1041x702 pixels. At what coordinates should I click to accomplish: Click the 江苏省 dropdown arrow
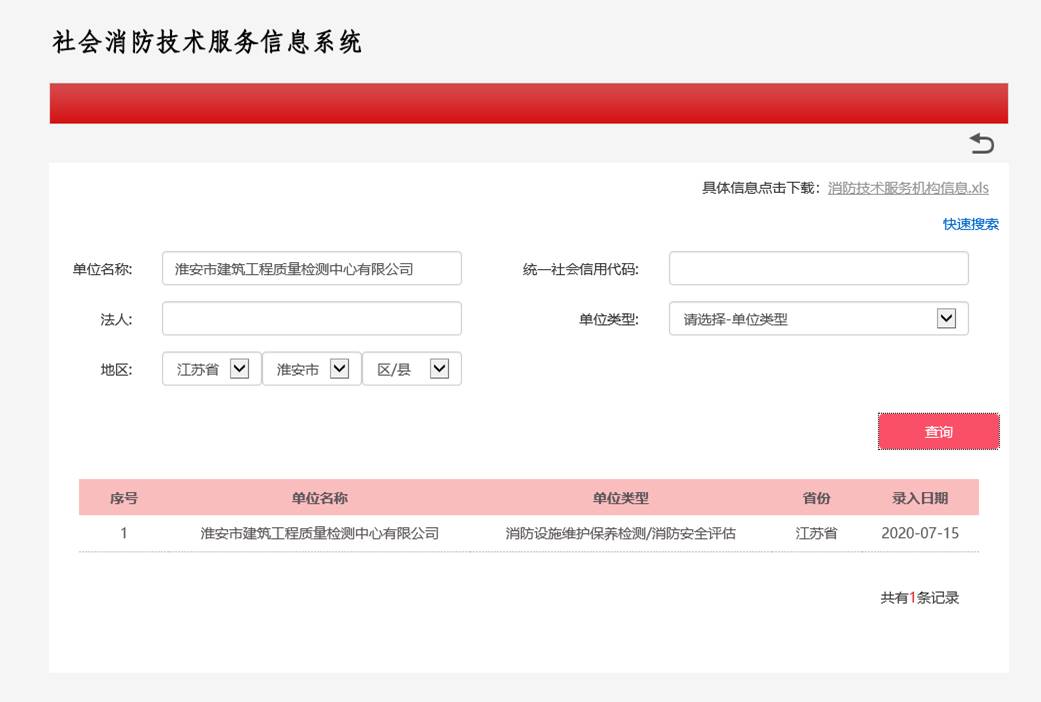[238, 368]
